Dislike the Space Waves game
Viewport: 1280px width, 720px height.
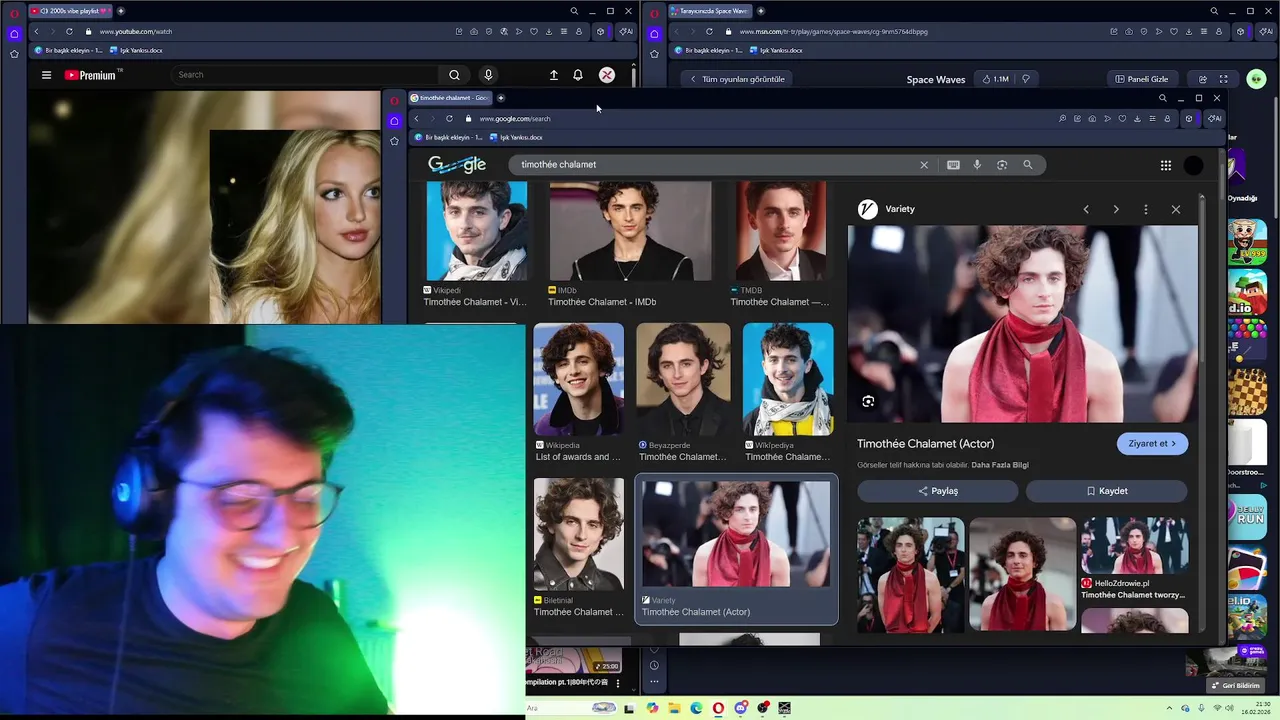[x=1026, y=79]
